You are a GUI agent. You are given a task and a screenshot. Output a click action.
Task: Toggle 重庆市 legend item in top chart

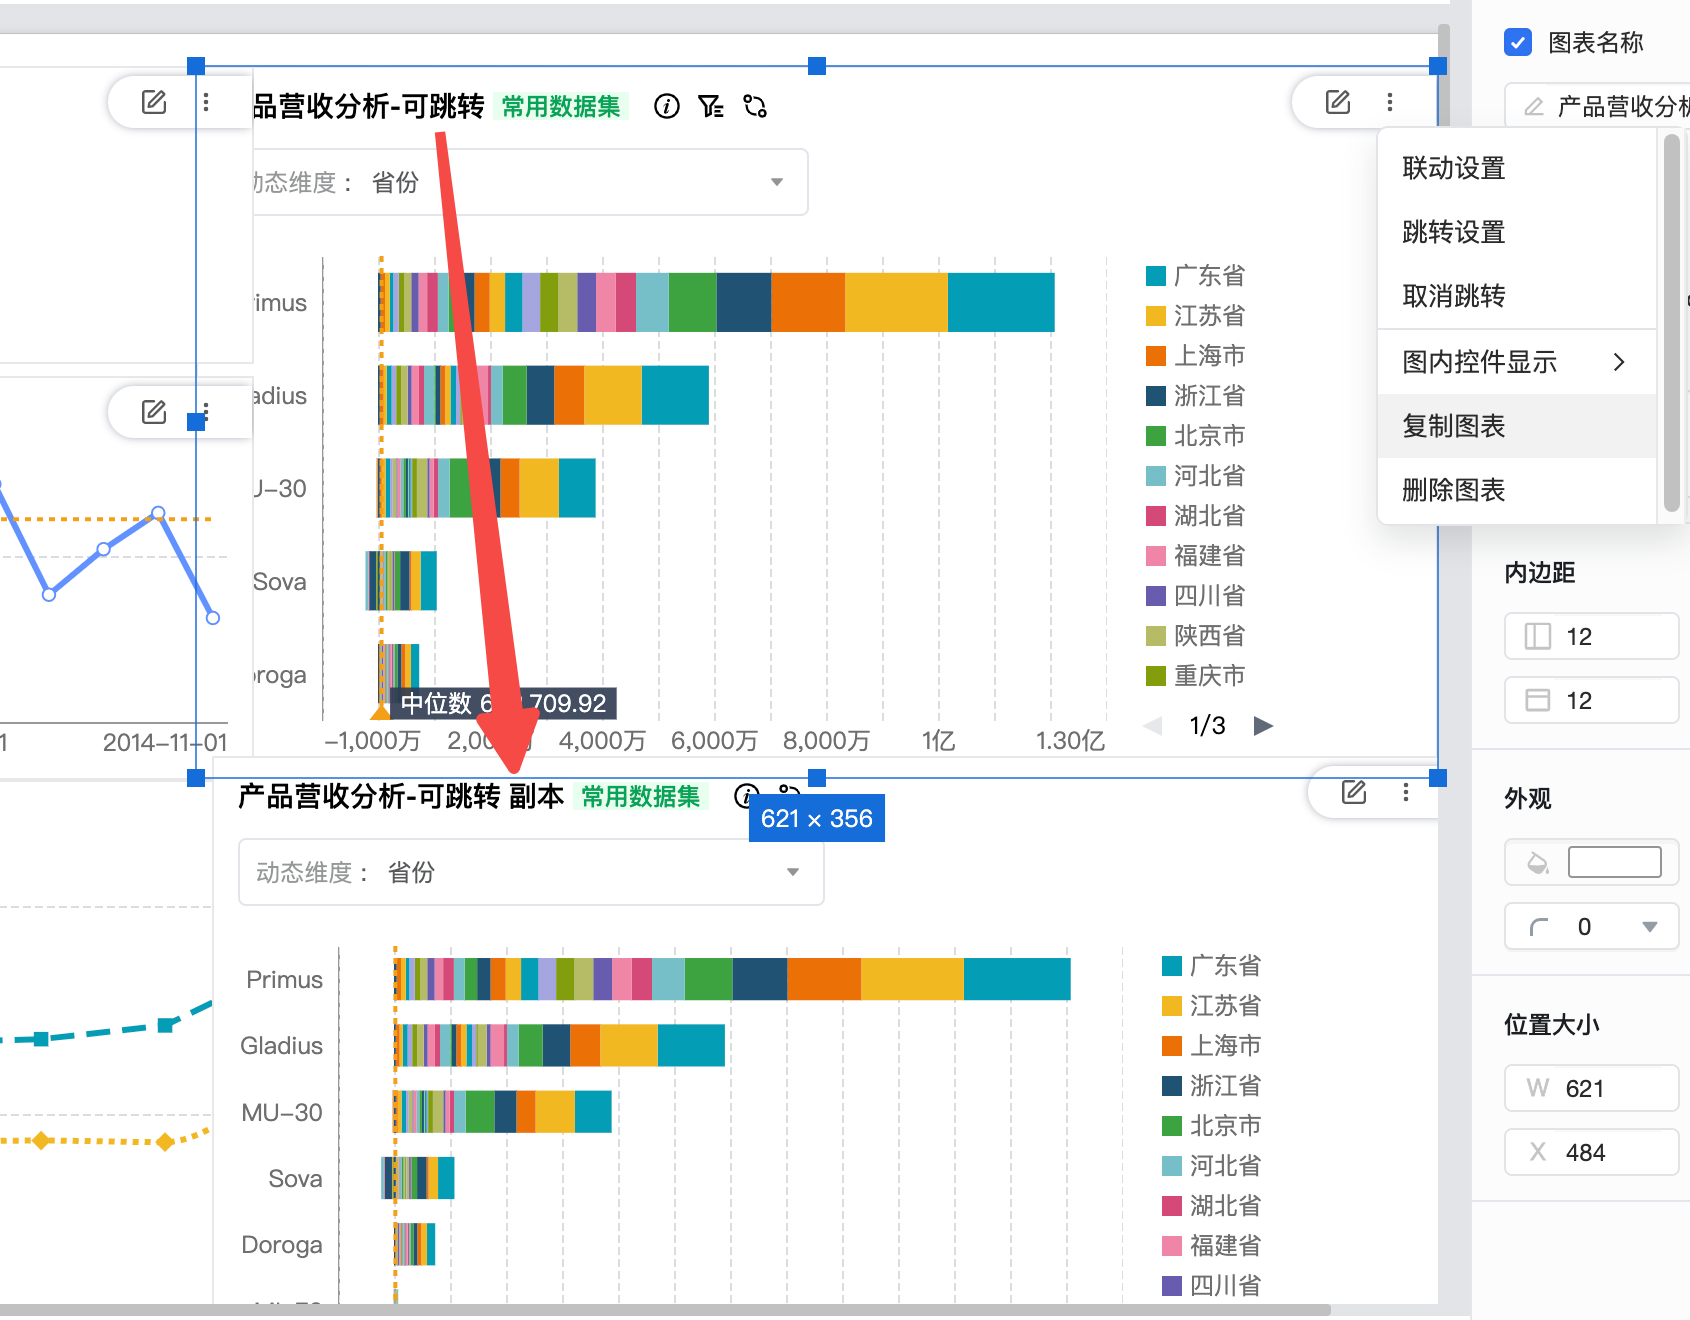click(x=1196, y=676)
